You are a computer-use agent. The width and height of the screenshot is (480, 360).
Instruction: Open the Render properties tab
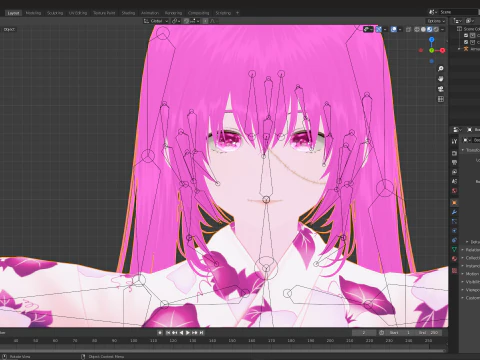click(454, 153)
